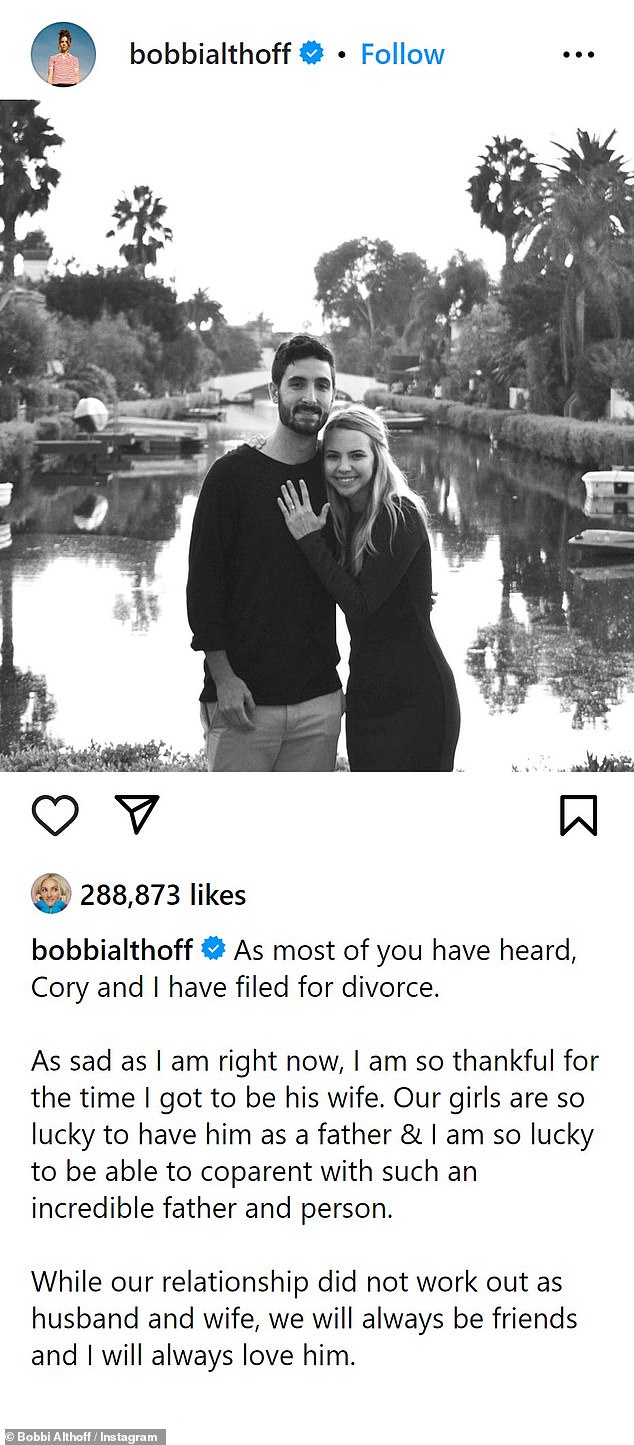Click the Bobbi Althoff / Instagram credit label
The height and width of the screenshot is (1445, 634).
click(82, 1437)
